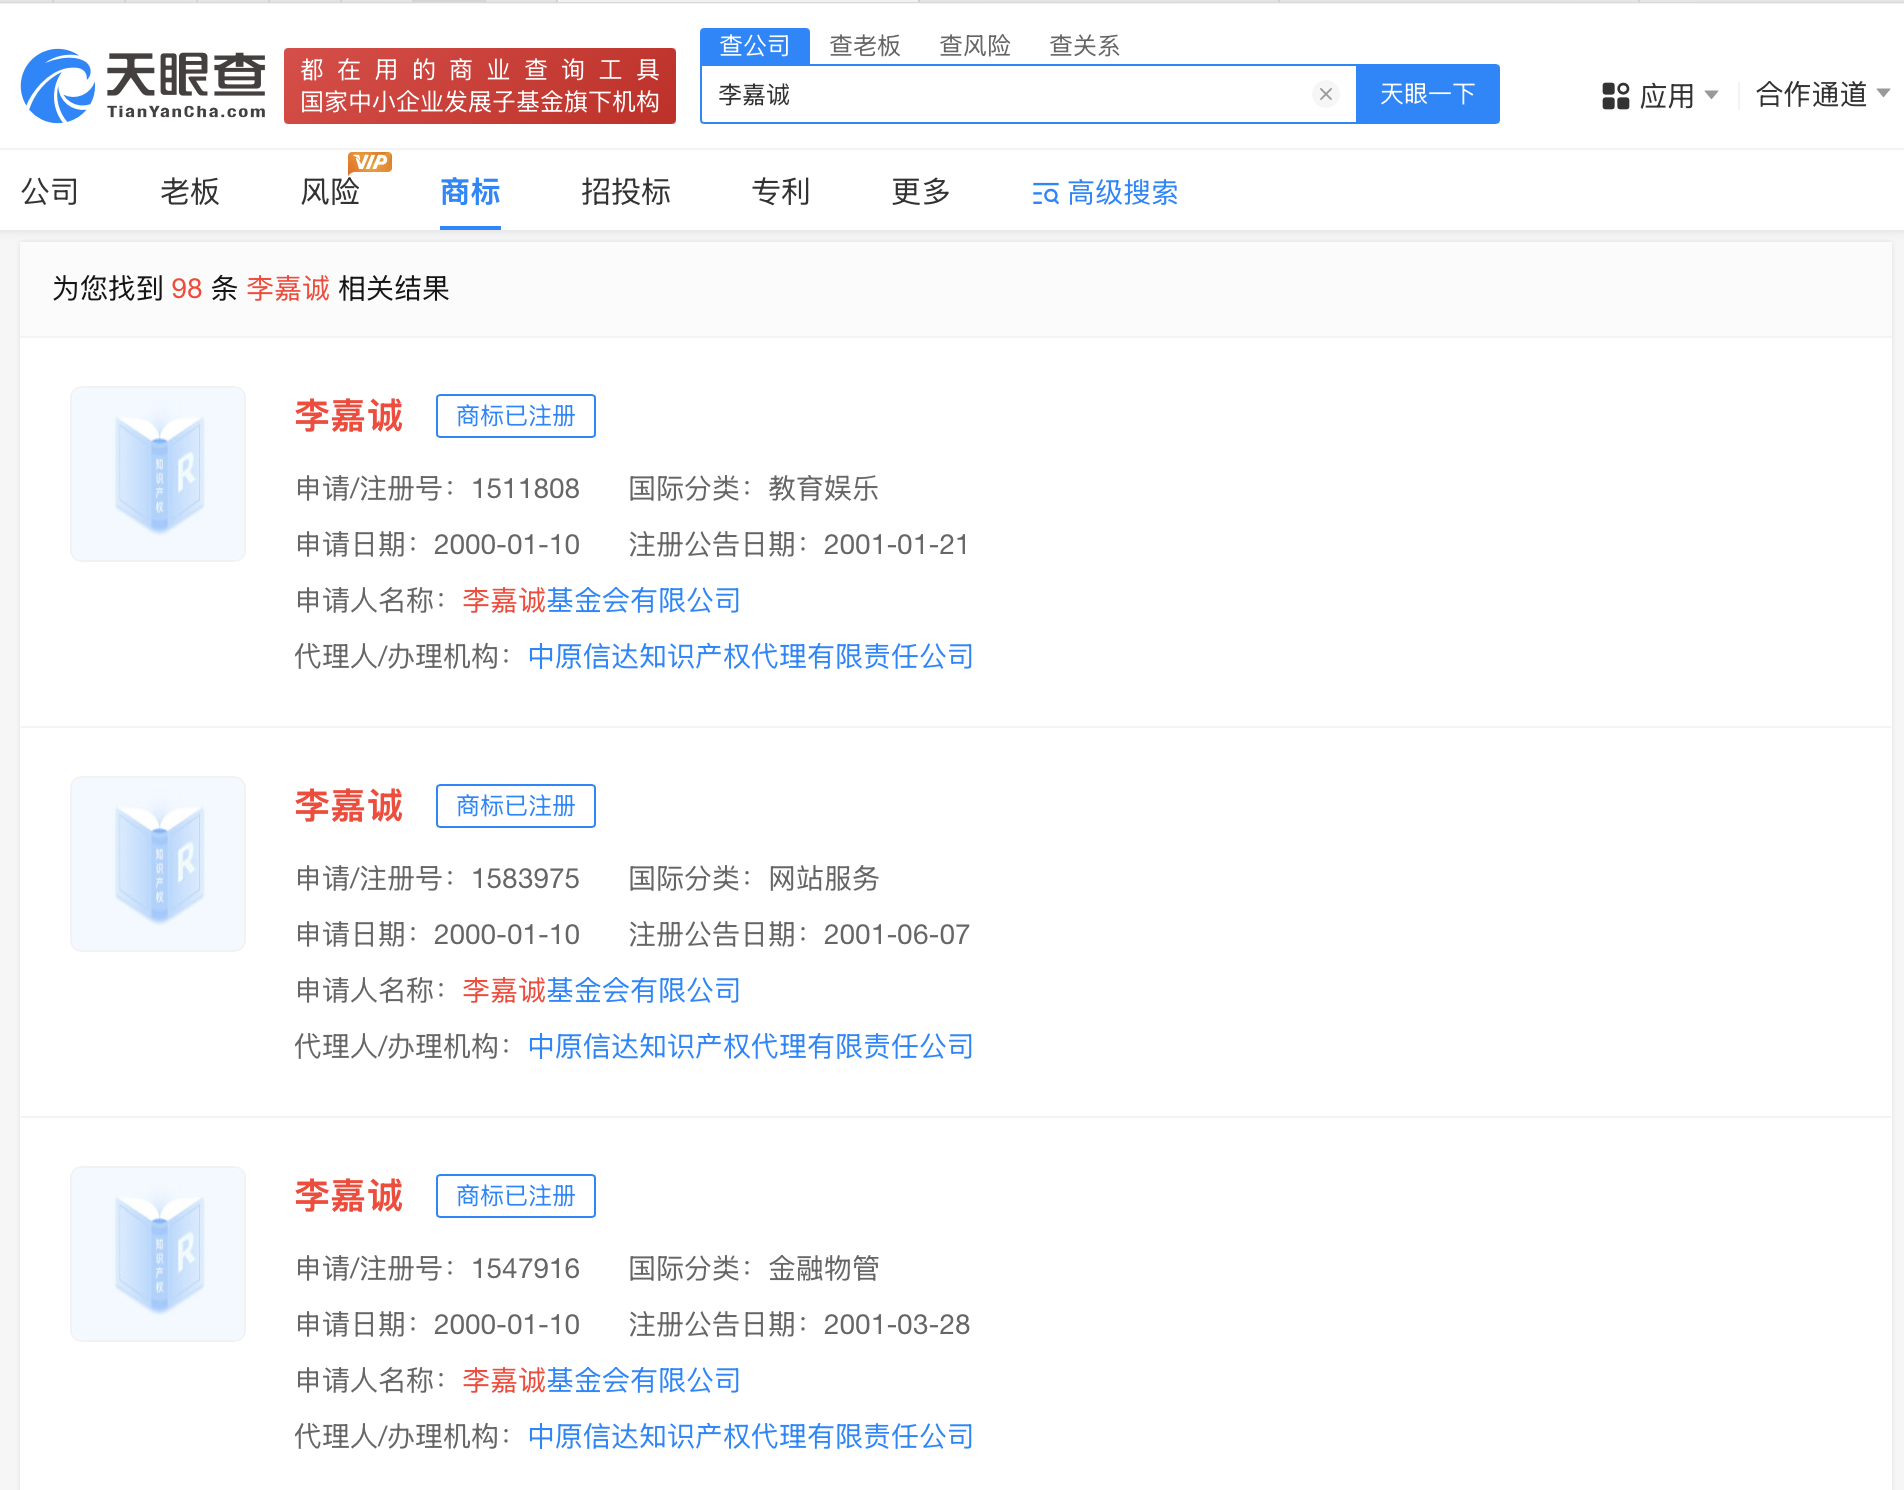This screenshot has width=1904, height=1490.
Task: Switch to the 查风险 search tab
Action: tap(974, 46)
